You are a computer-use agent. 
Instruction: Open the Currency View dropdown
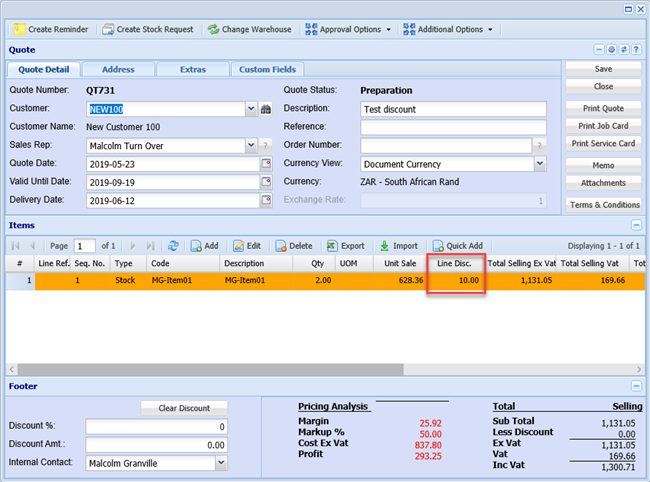(x=540, y=164)
